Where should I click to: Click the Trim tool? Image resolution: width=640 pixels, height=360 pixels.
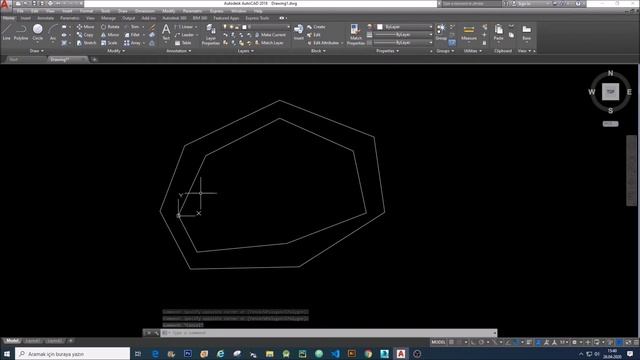132,27
